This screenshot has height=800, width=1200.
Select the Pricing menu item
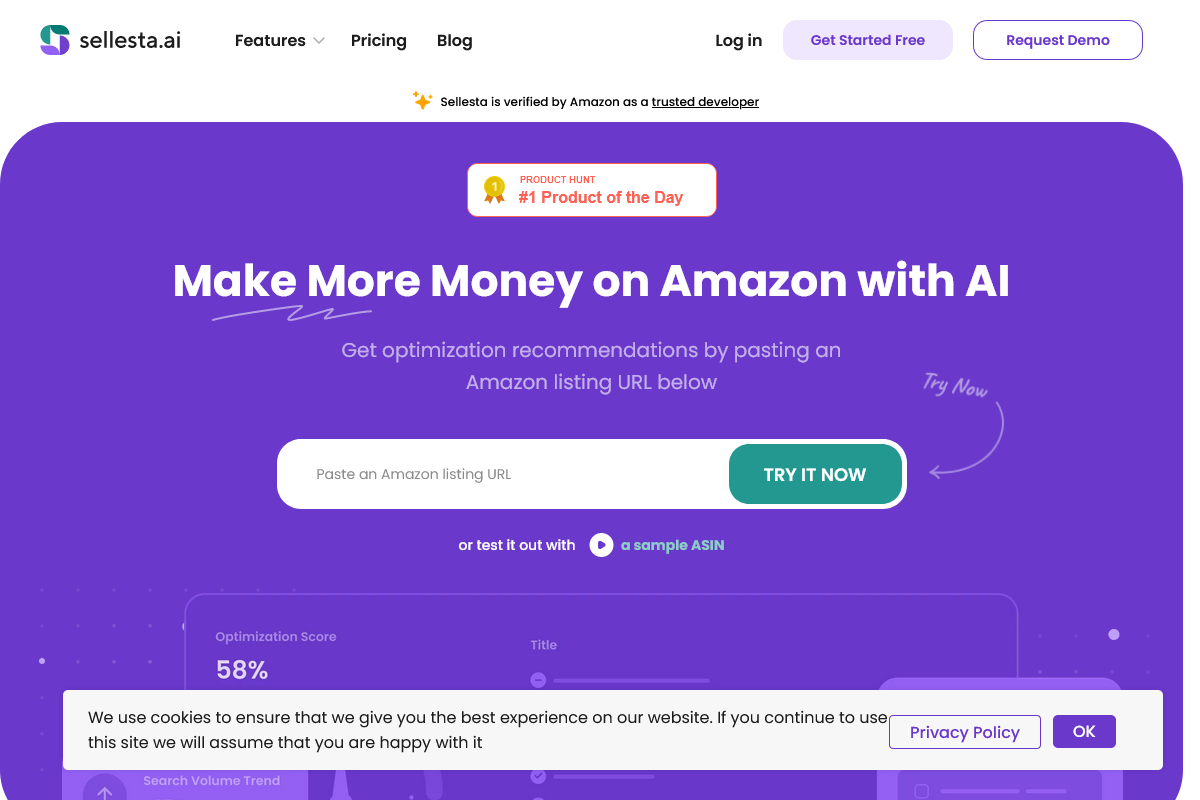pyautogui.click(x=378, y=40)
